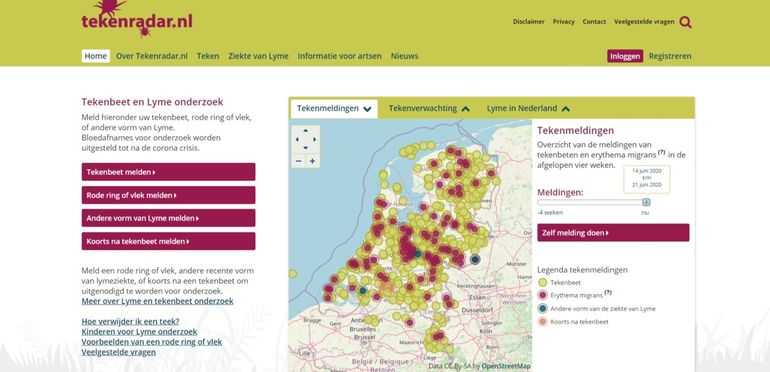Click the Meldingen slider track
This screenshot has width=770, height=372.
[593, 202]
